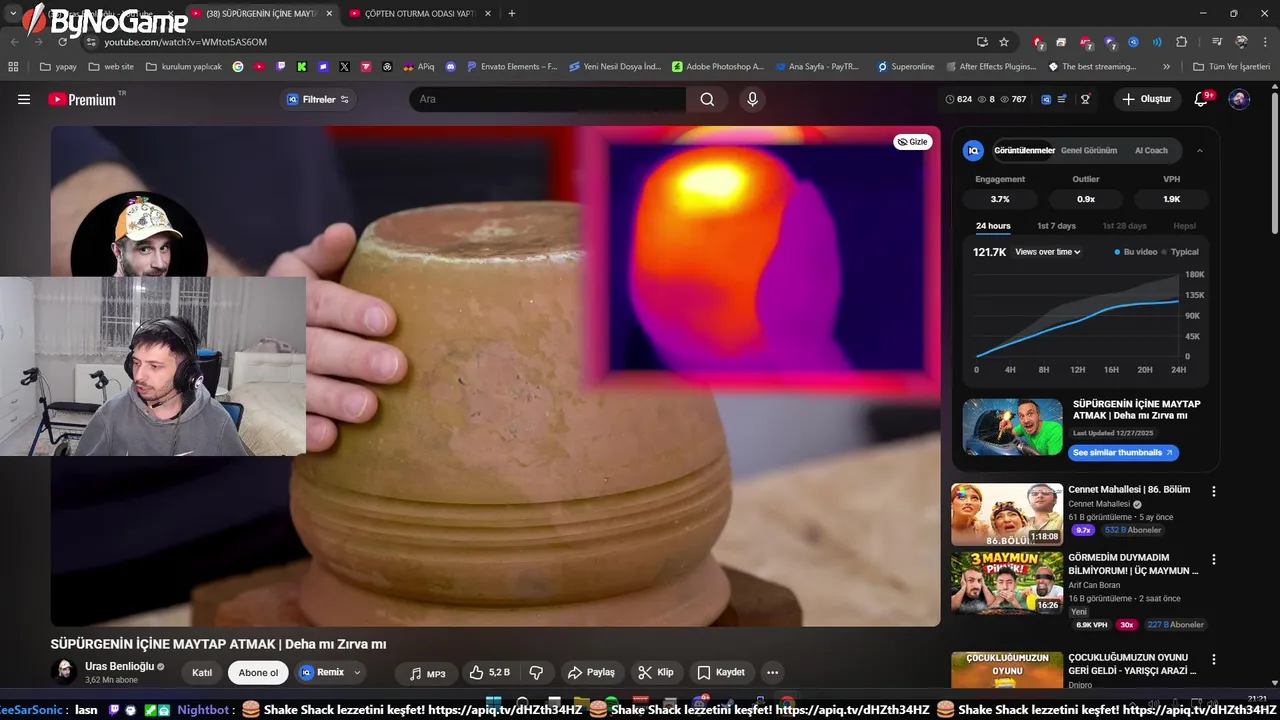Viewport: 1280px width, 720px height.
Task: Click Katıl join button
Action: [202, 673]
